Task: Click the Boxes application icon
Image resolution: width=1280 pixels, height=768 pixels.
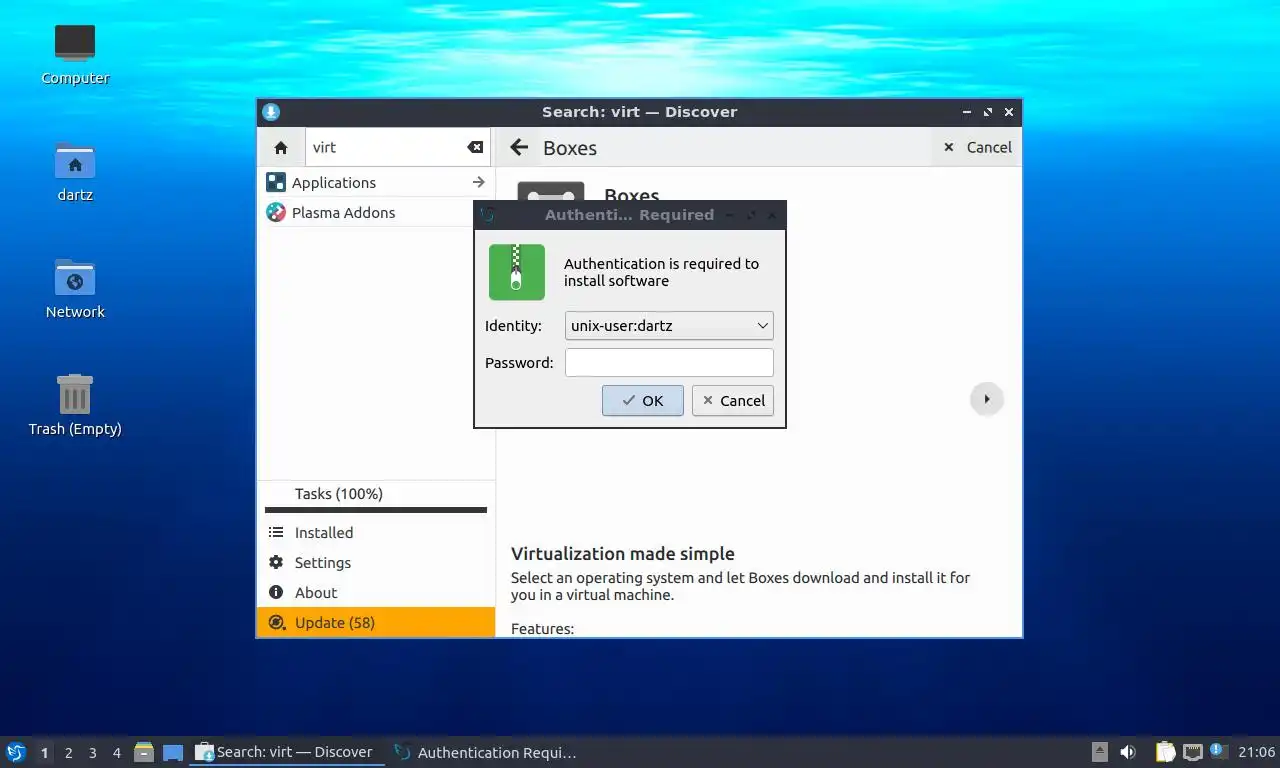Action: 550,191
